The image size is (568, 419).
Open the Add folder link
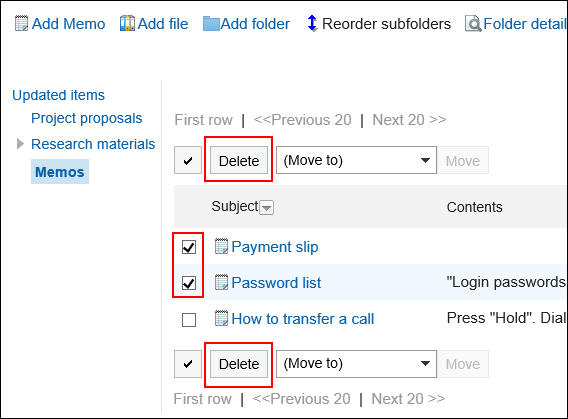(x=255, y=24)
